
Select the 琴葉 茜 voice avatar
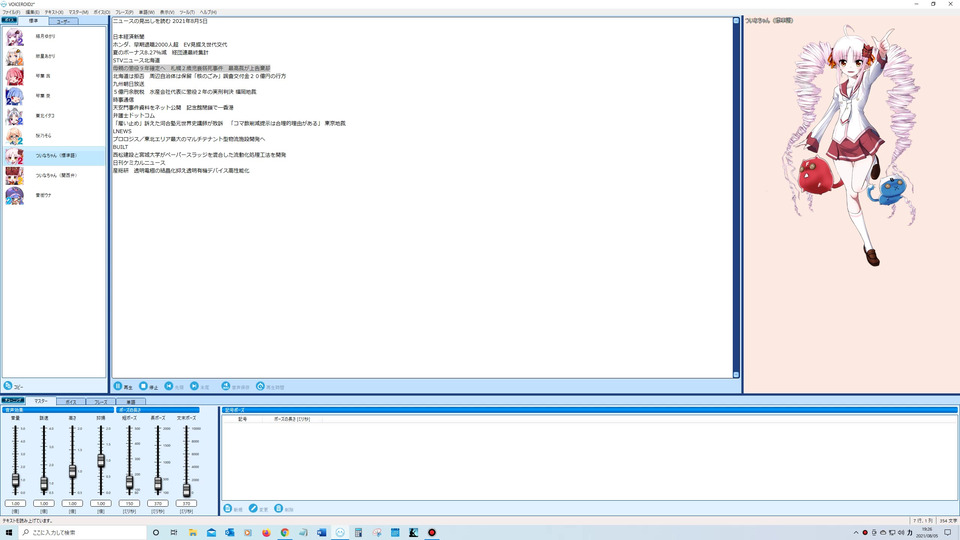point(14,77)
